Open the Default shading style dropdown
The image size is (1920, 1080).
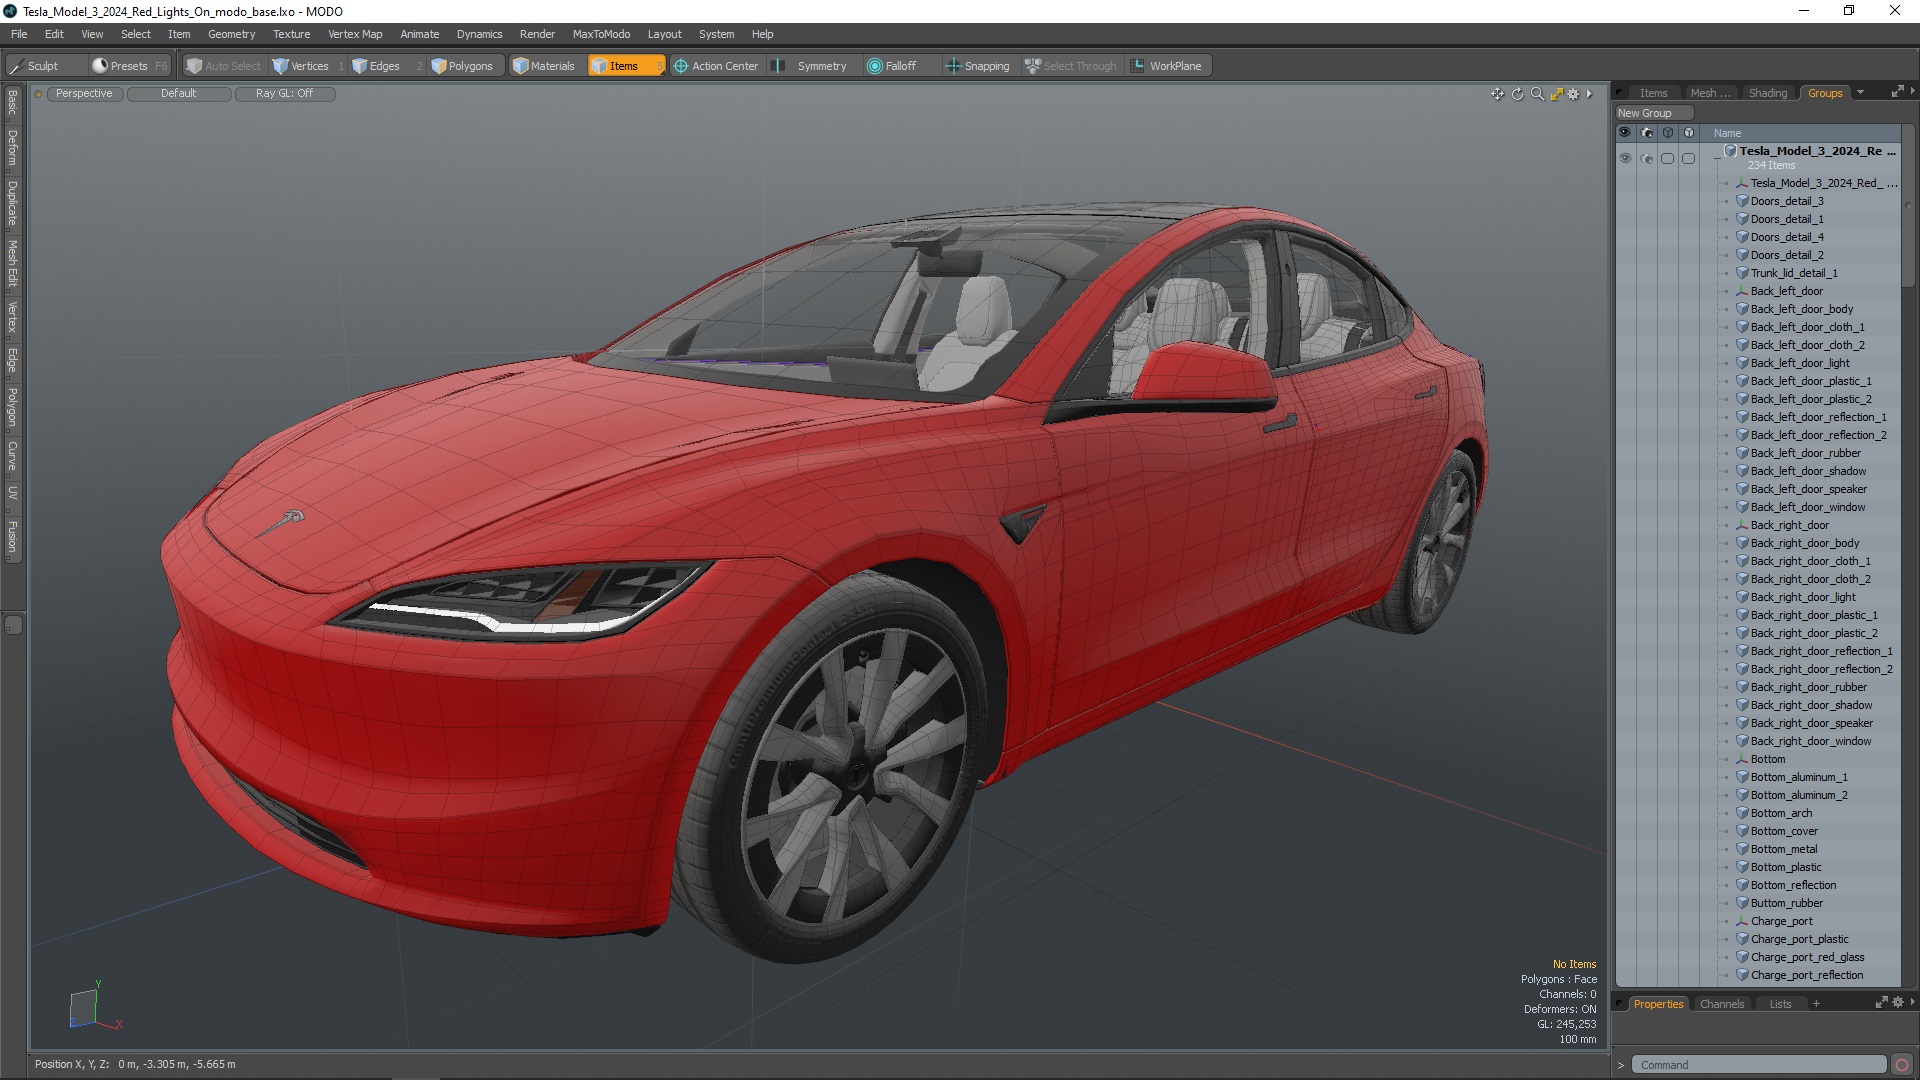point(178,93)
